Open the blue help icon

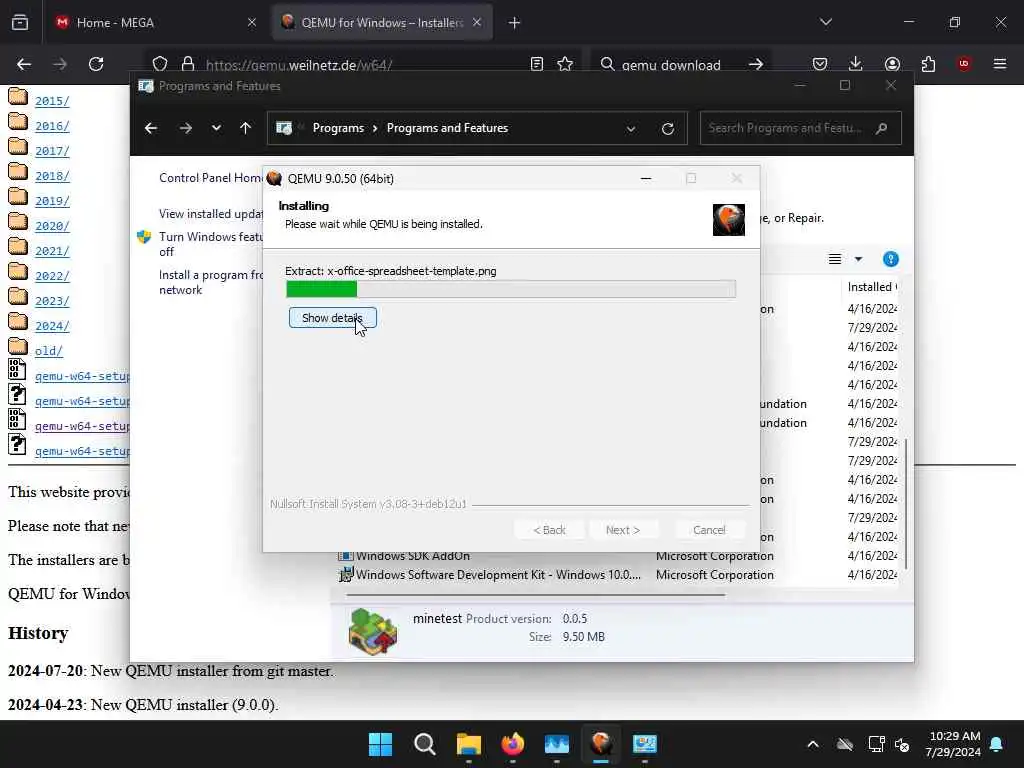pos(891,259)
